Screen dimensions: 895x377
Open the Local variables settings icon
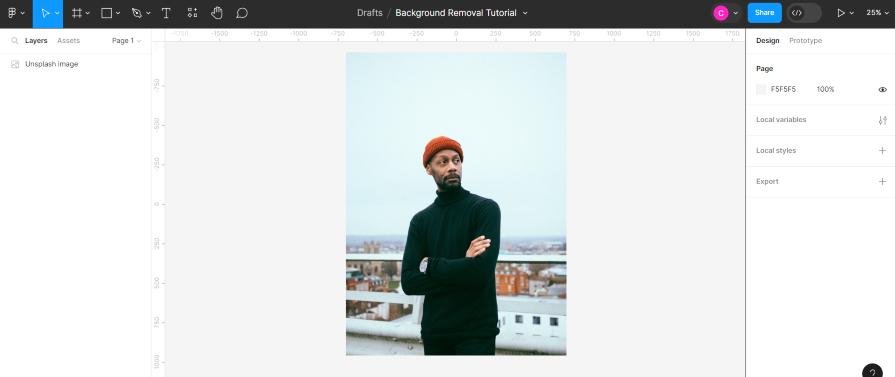coord(882,121)
